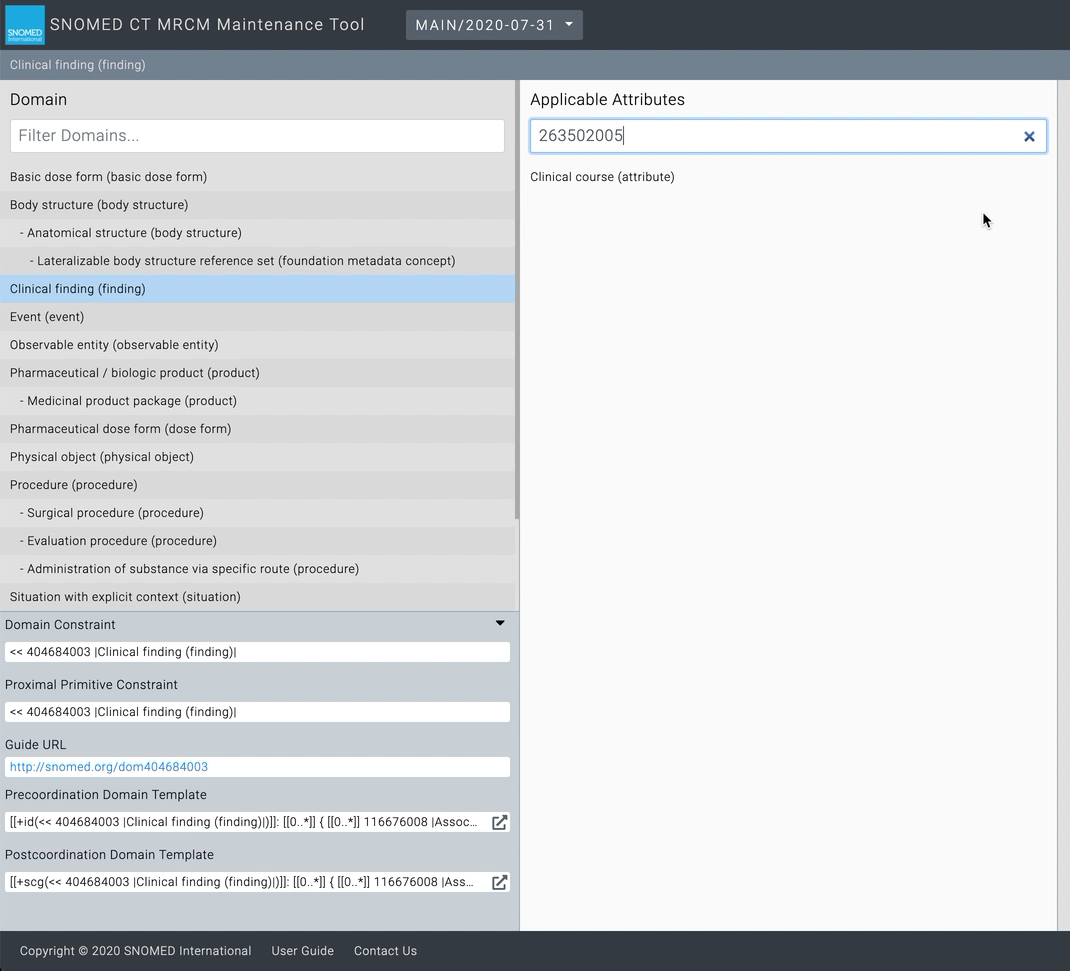Image resolution: width=1070 pixels, height=971 pixels.
Task: Open the User Guide footer link
Action: (302, 951)
